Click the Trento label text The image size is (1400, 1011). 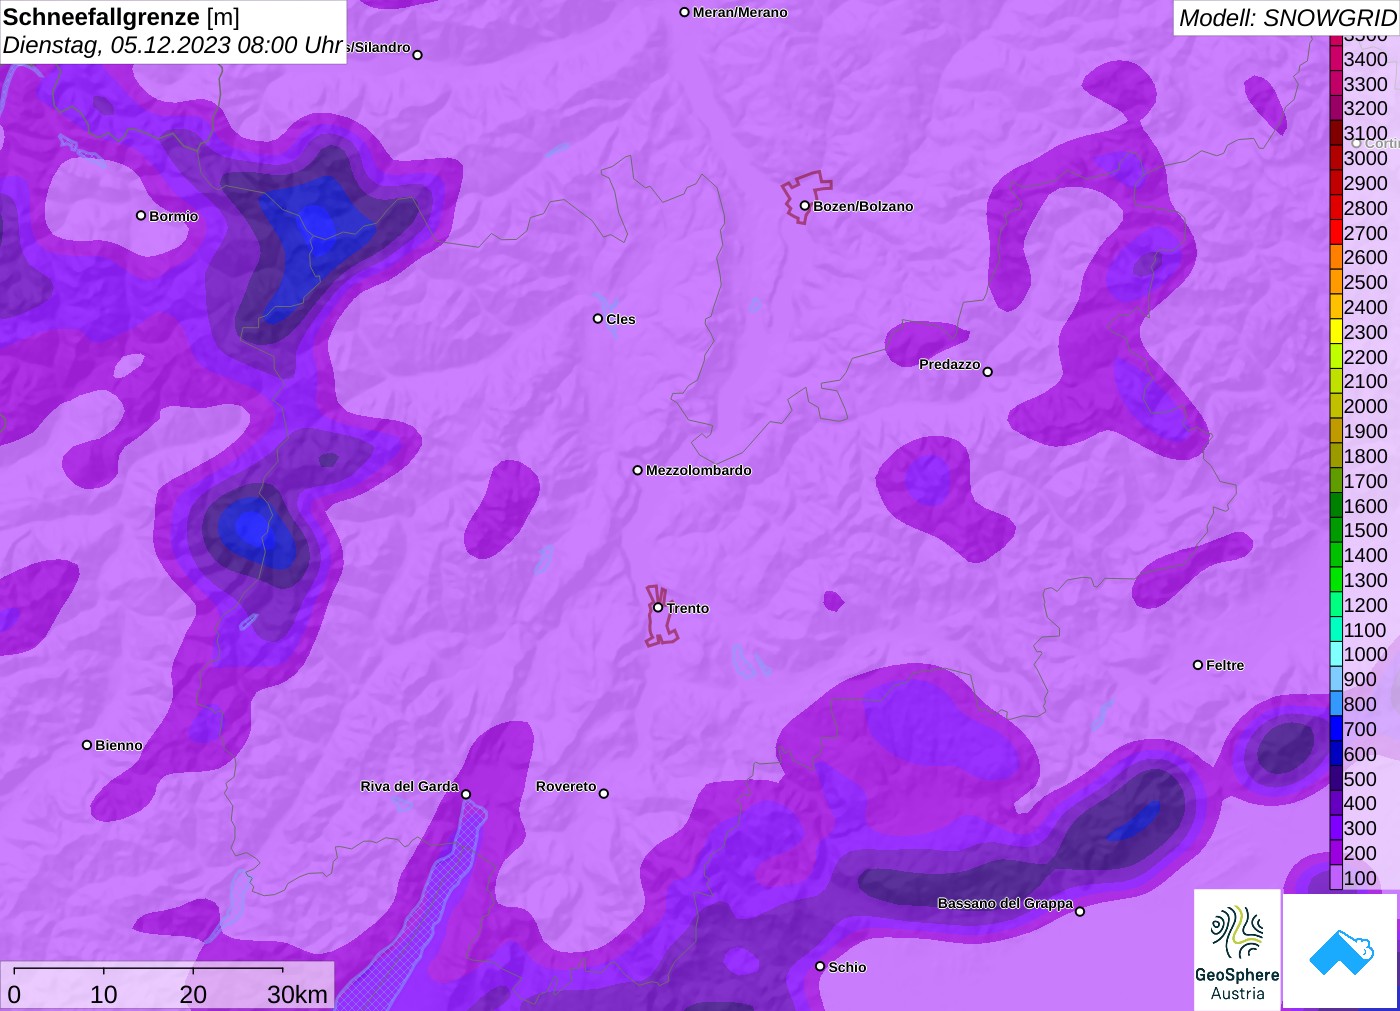(x=688, y=608)
